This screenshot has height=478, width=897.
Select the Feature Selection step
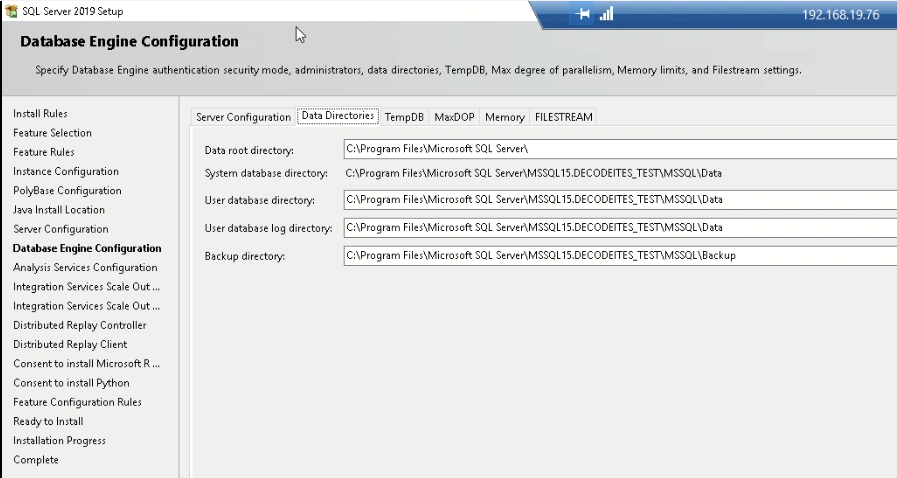point(52,133)
